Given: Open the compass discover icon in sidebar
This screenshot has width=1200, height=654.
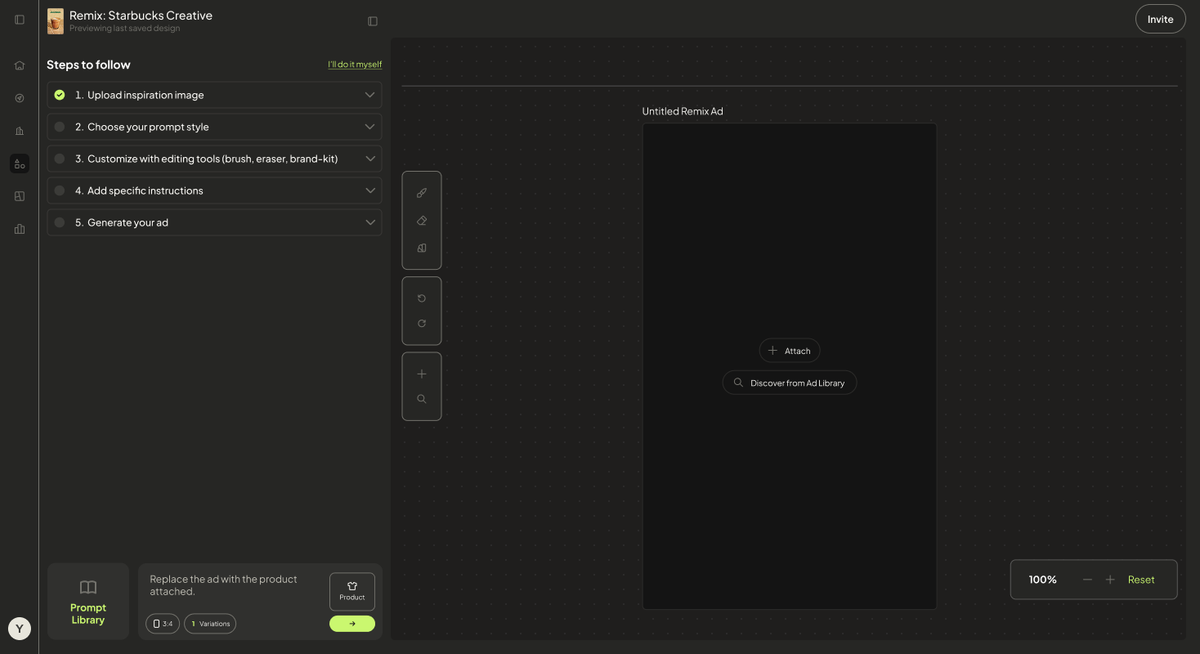Looking at the screenshot, I should [x=19, y=98].
